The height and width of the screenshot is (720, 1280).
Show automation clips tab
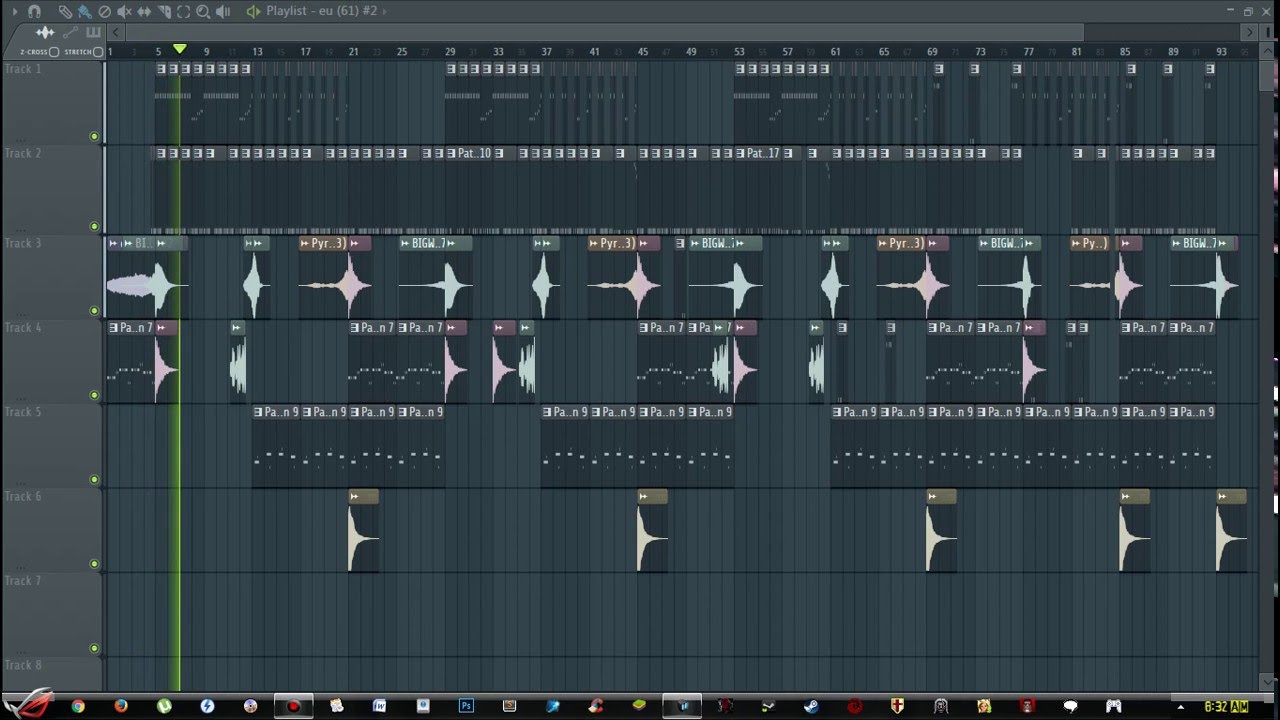click(70, 33)
